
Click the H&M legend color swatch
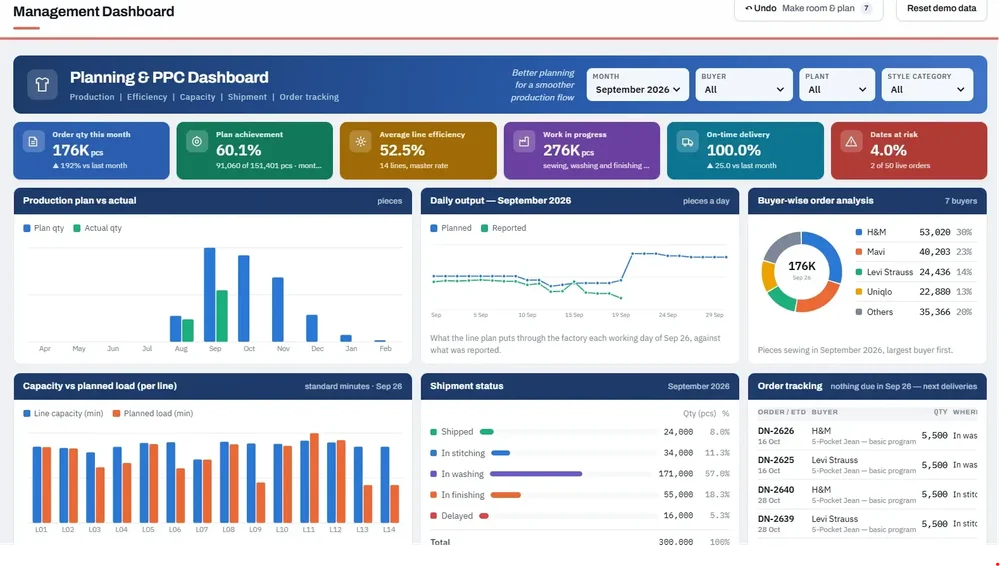pos(858,232)
